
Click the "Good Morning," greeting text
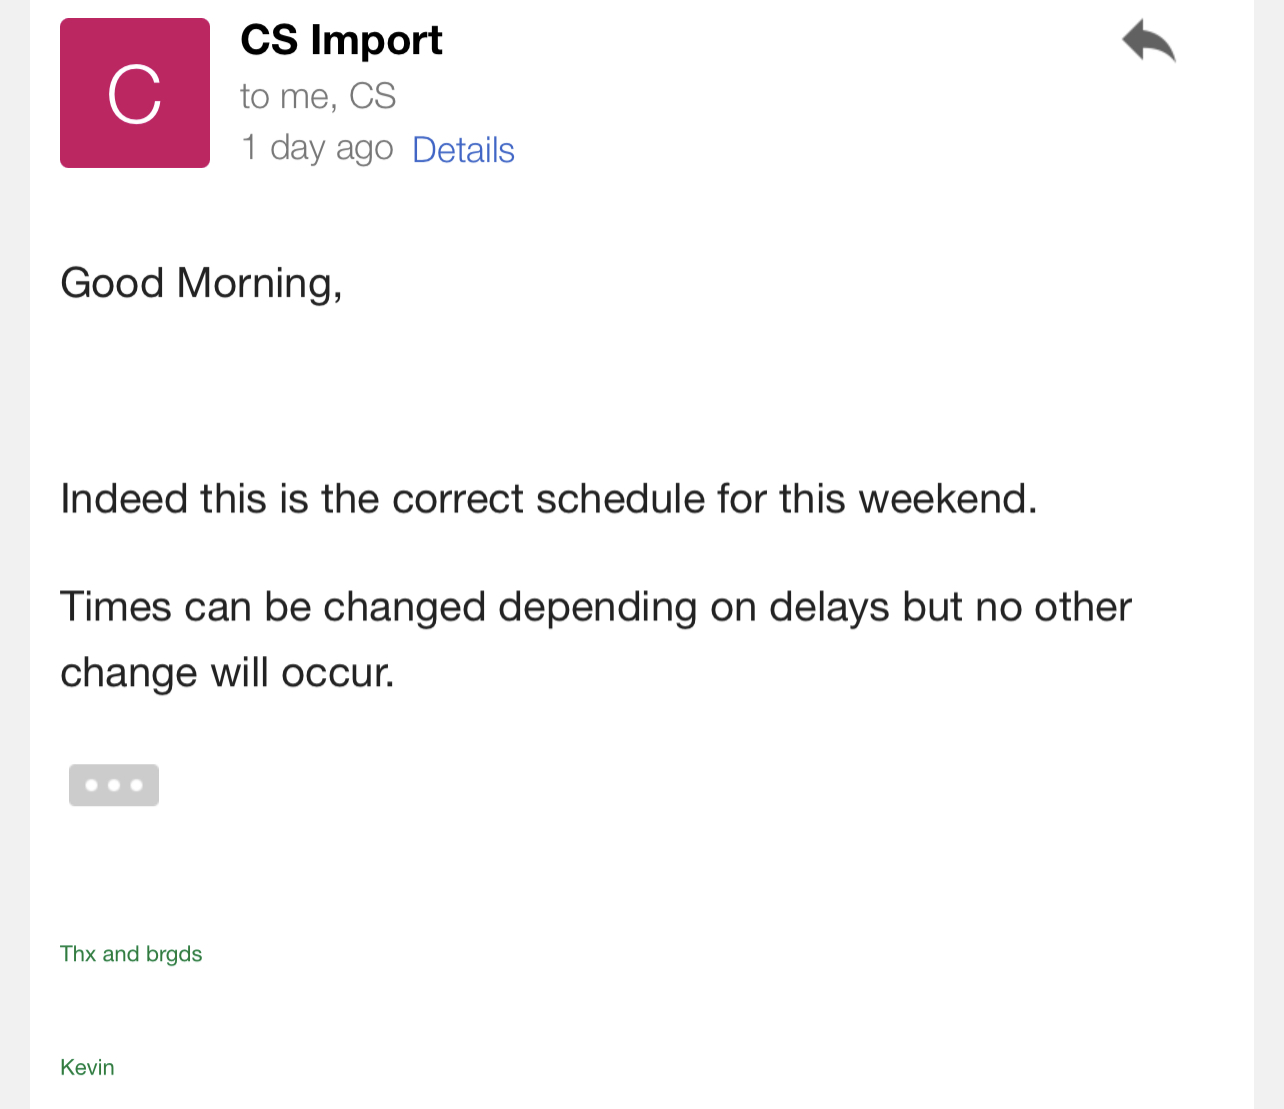pyautogui.click(x=201, y=284)
